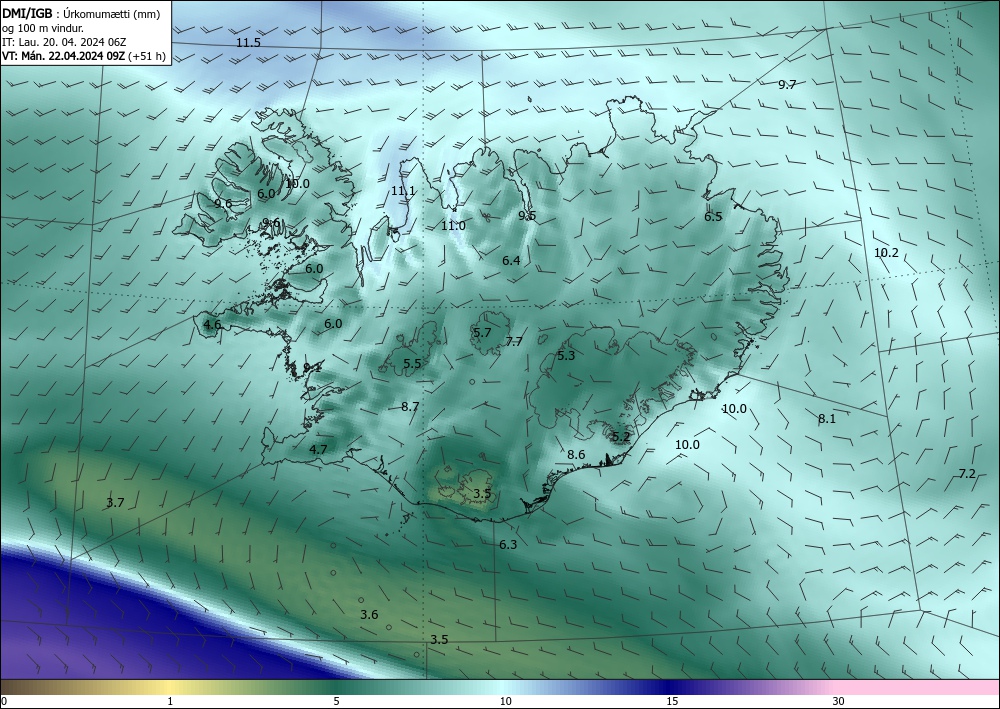Click the DMI/IGB title text

click(27, 13)
